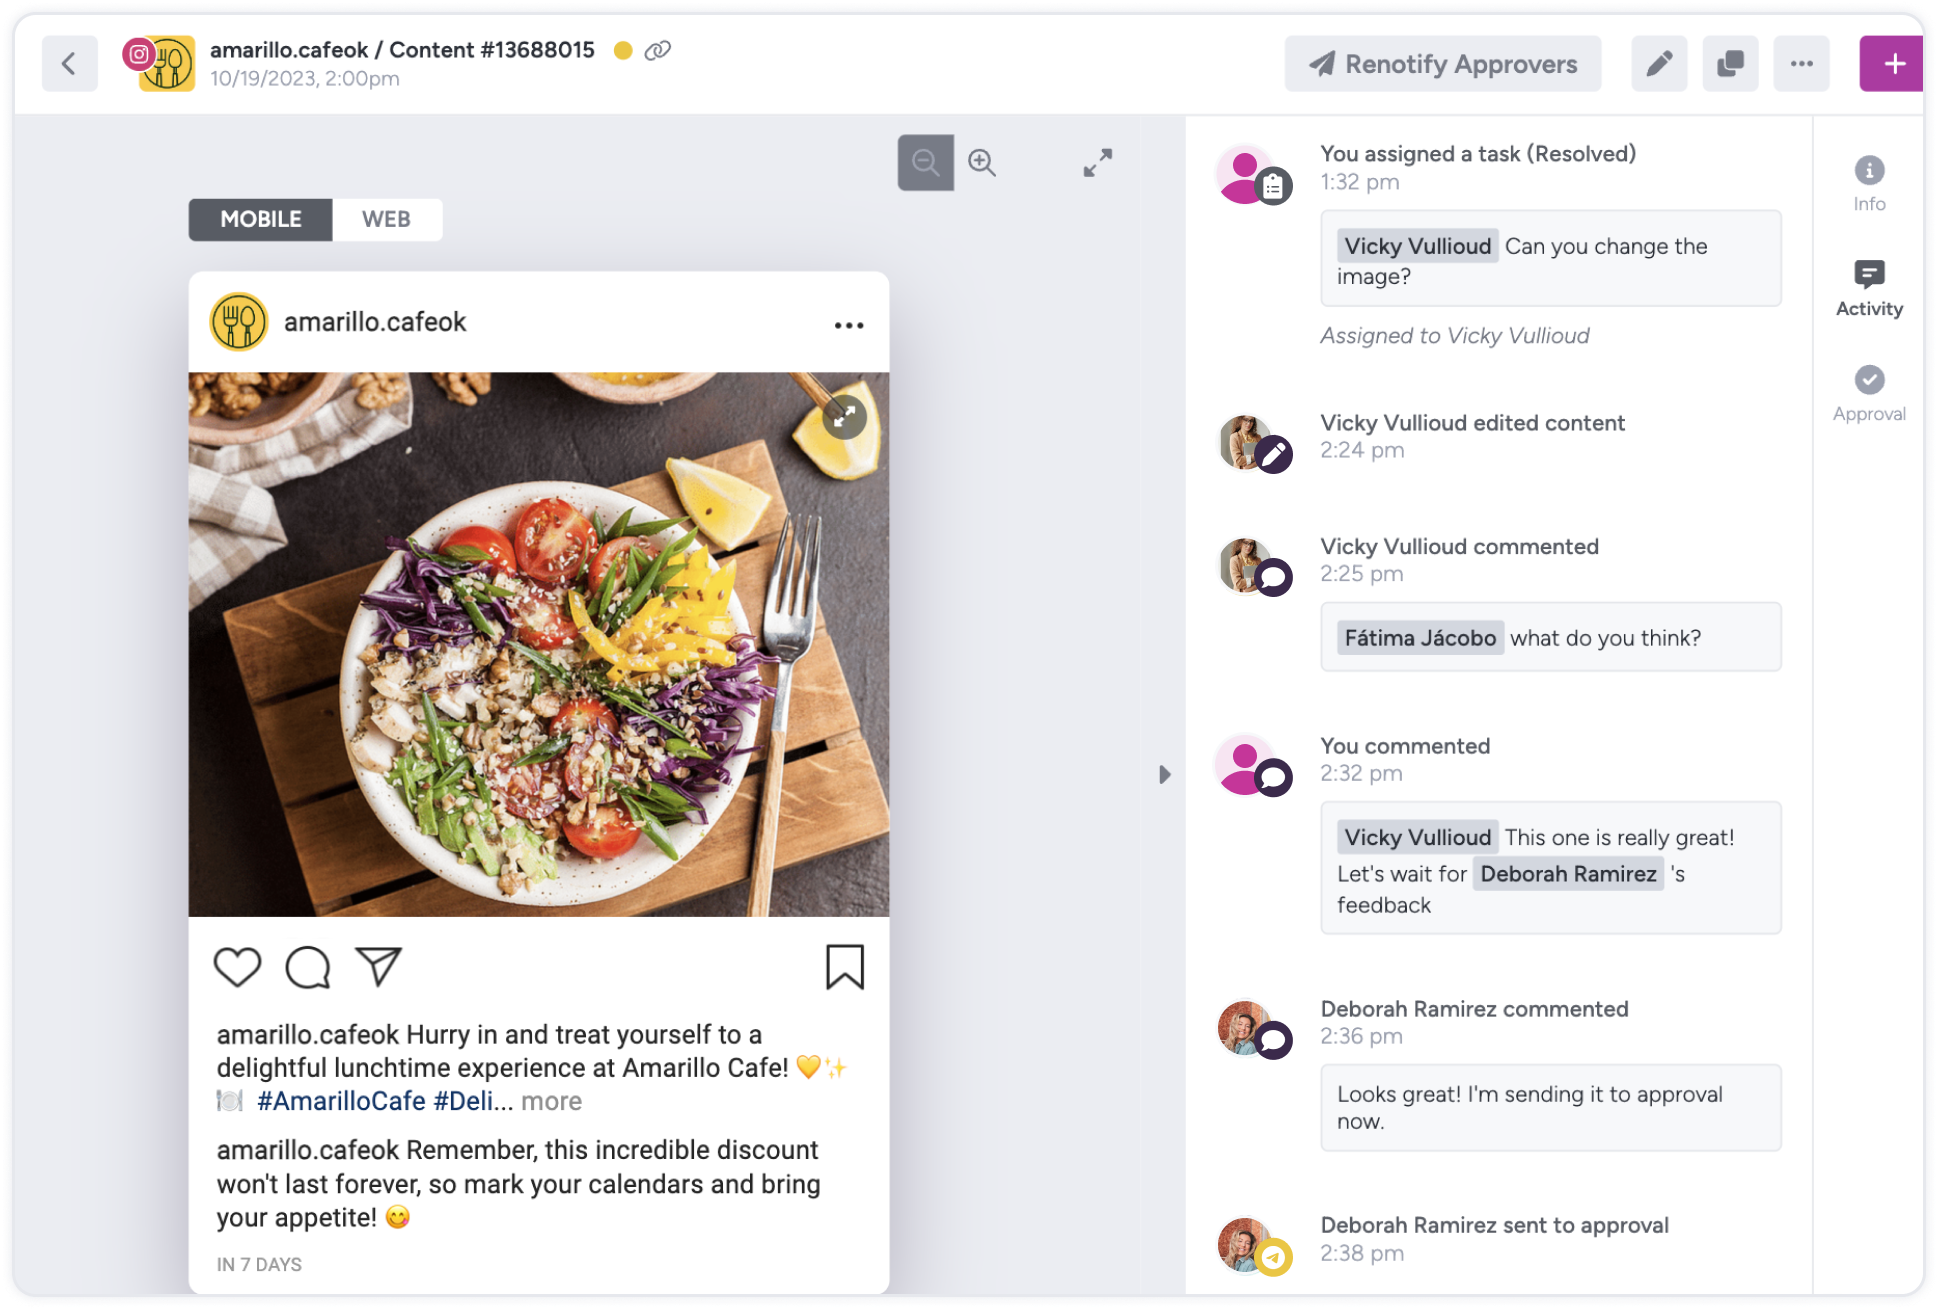
Task: Expand the more options menu
Action: [1799, 61]
